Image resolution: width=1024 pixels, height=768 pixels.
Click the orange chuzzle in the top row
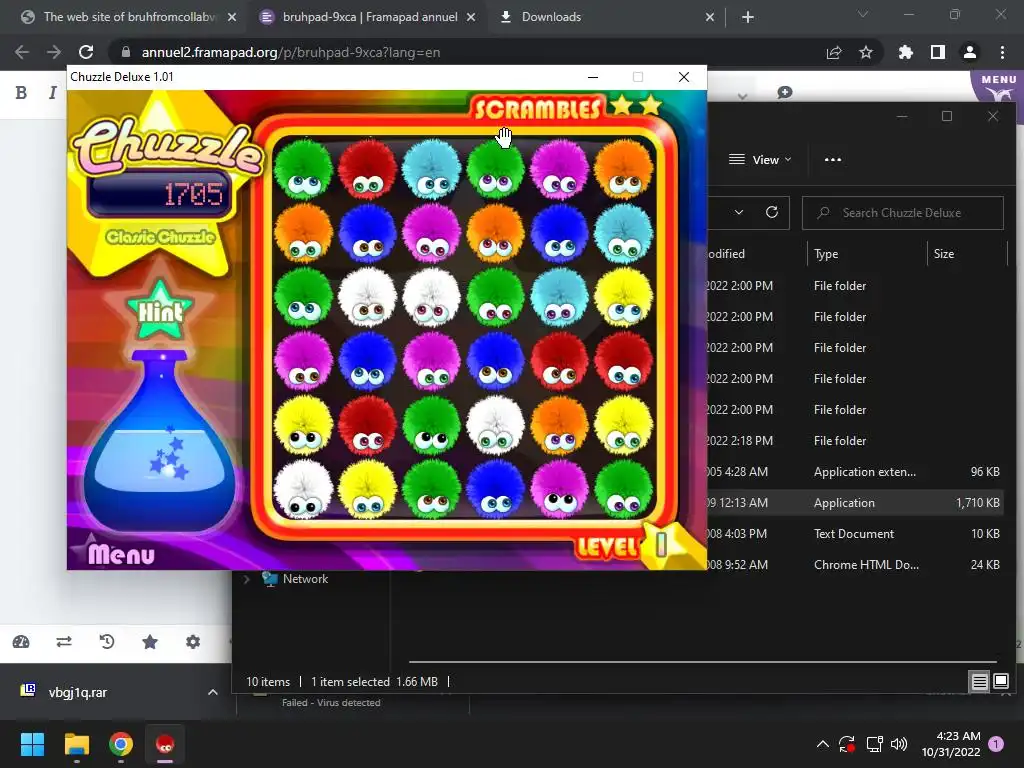[x=624, y=169]
